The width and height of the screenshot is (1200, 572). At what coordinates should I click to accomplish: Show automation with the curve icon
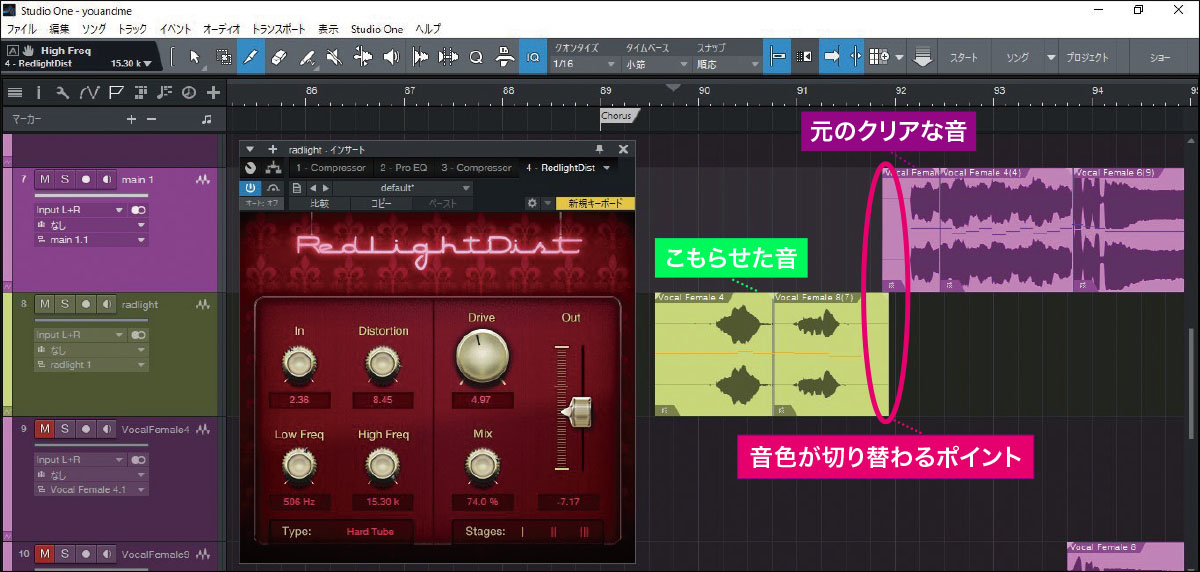coord(89,93)
